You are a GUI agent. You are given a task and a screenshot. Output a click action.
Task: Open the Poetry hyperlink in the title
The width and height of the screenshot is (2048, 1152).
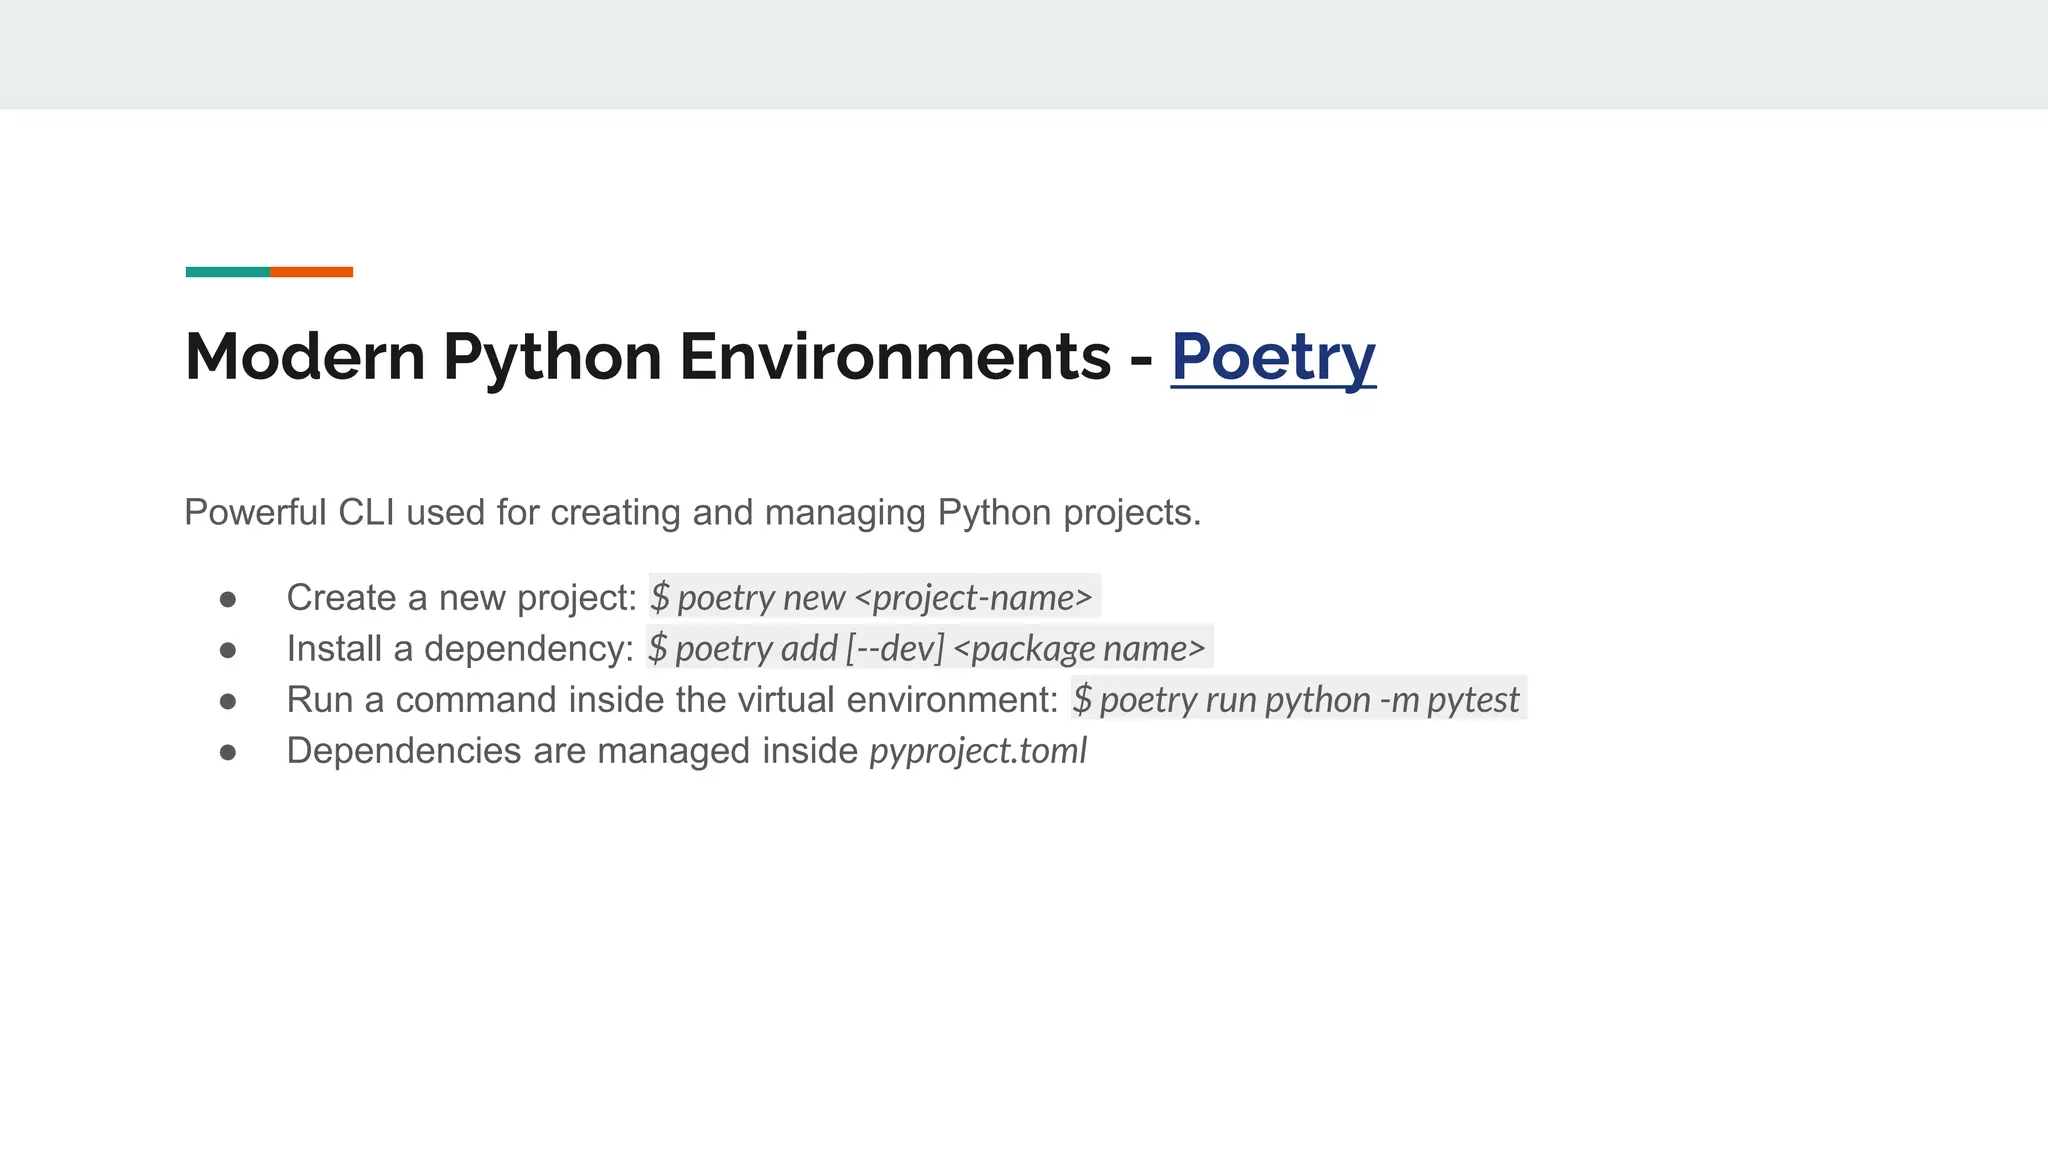1273,357
